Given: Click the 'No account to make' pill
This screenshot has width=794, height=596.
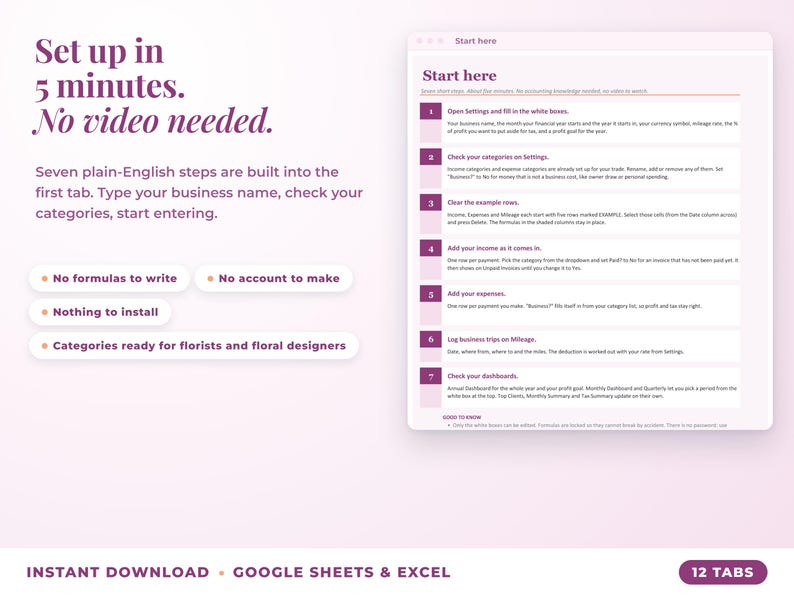Looking at the screenshot, I should click(x=273, y=279).
